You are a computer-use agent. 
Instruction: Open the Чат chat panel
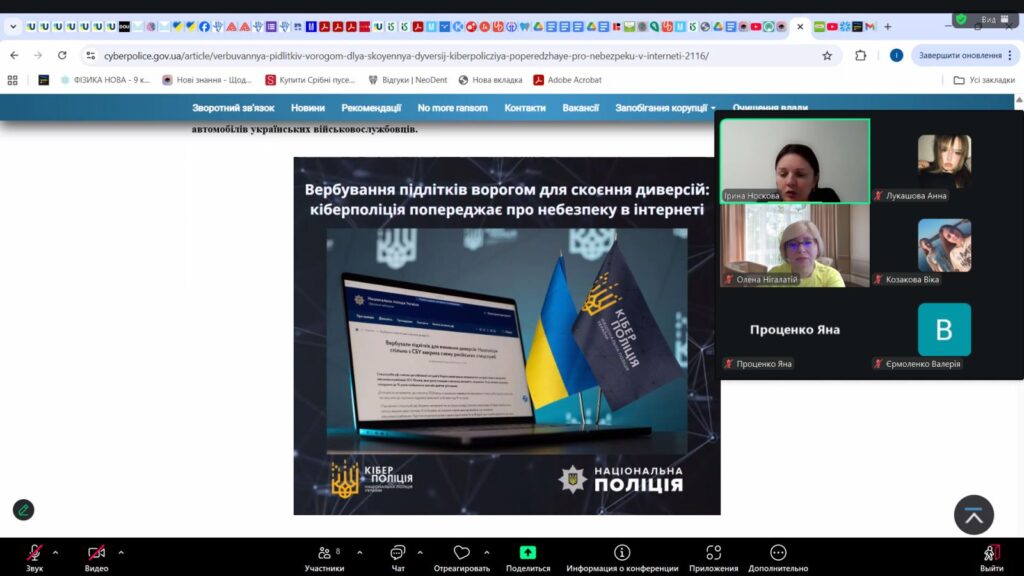pos(397,553)
